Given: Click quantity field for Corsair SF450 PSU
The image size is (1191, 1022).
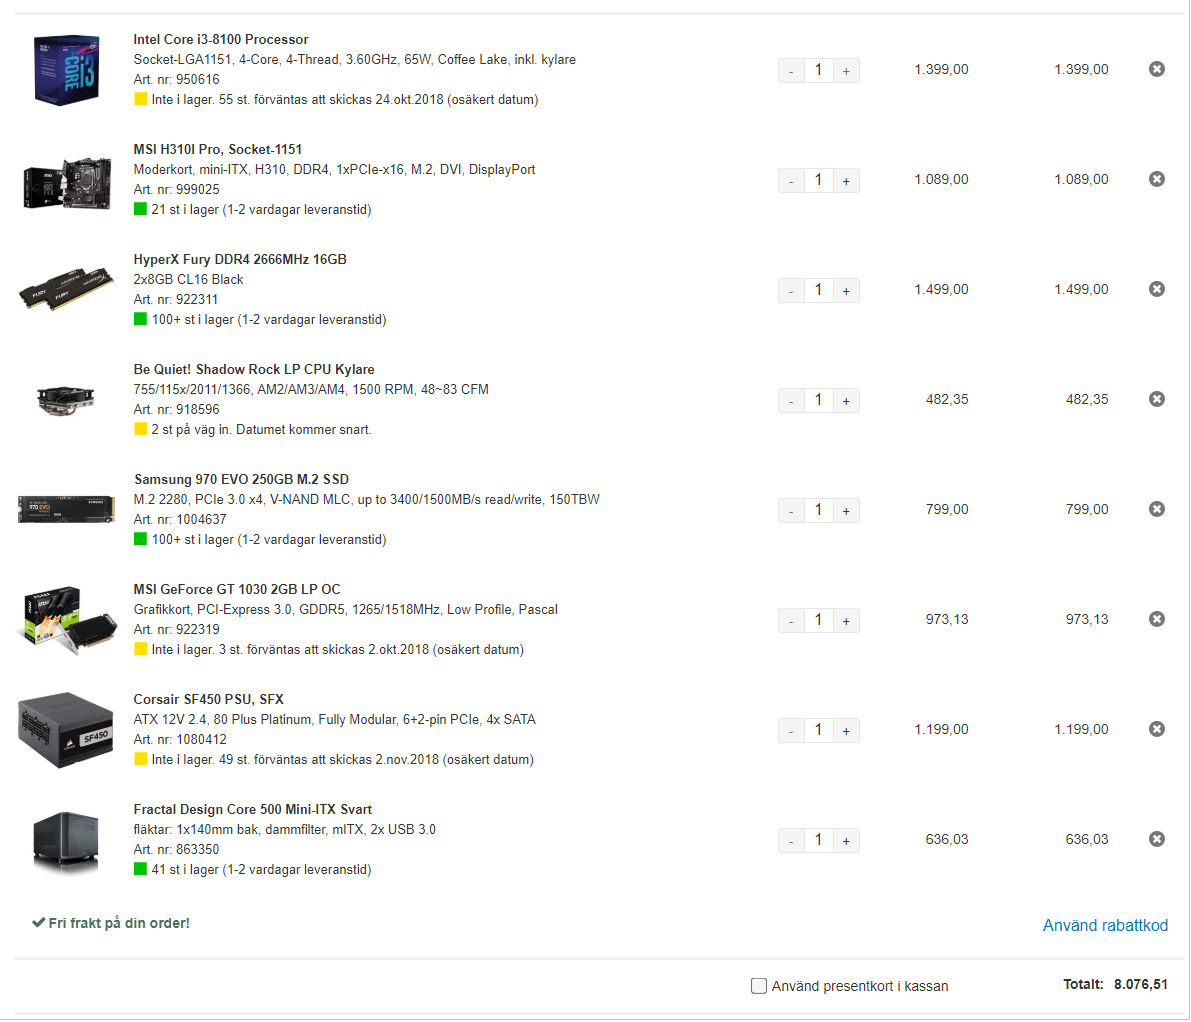Looking at the screenshot, I should tap(818, 731).
